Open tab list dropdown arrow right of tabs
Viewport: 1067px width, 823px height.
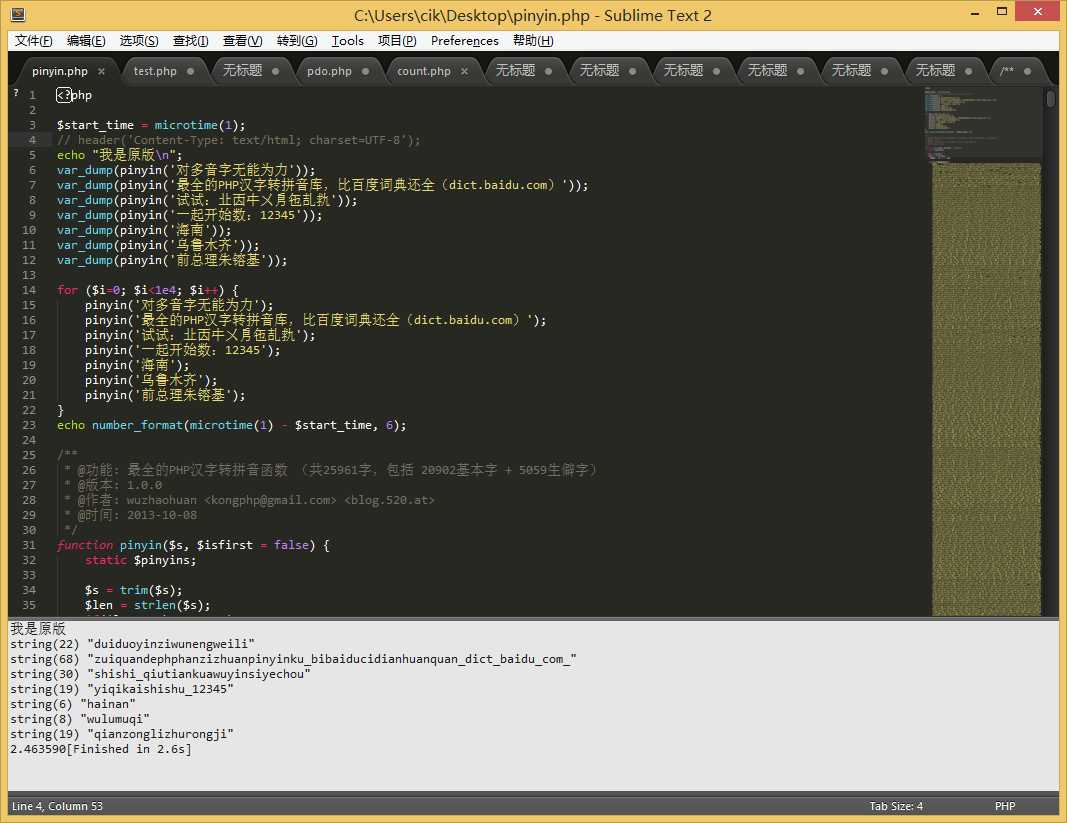click(x=1054, y=71)
